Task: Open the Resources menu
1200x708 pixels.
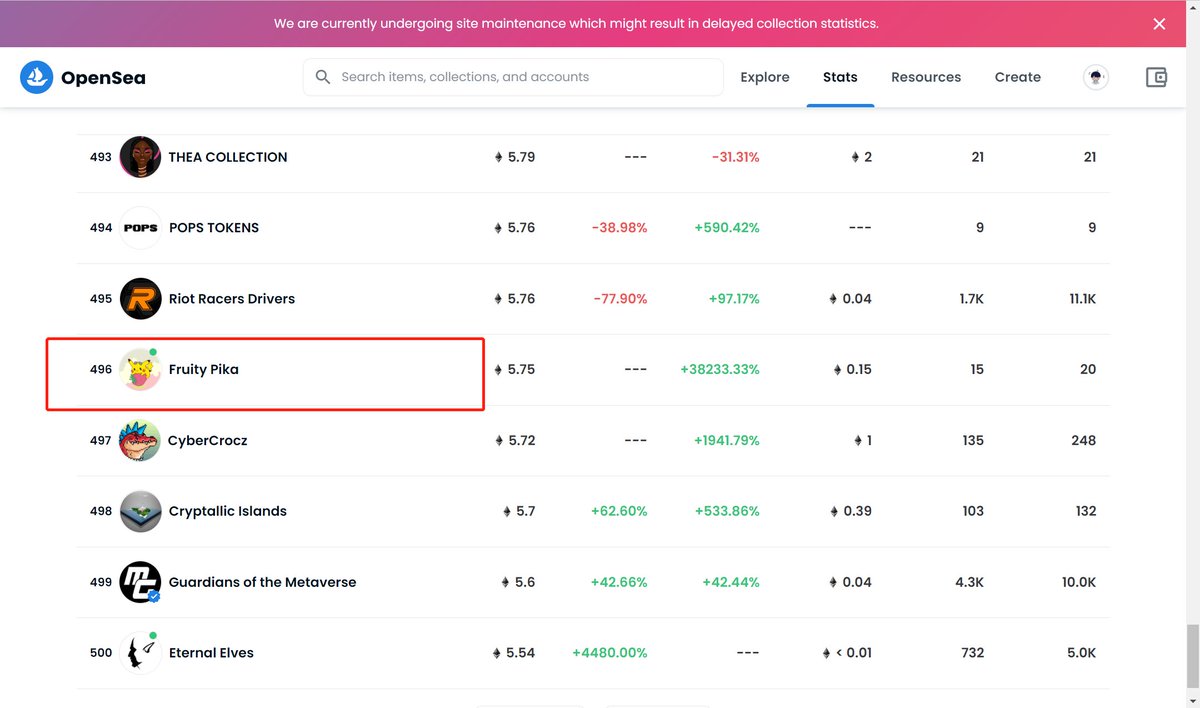Action: (925, 77)
